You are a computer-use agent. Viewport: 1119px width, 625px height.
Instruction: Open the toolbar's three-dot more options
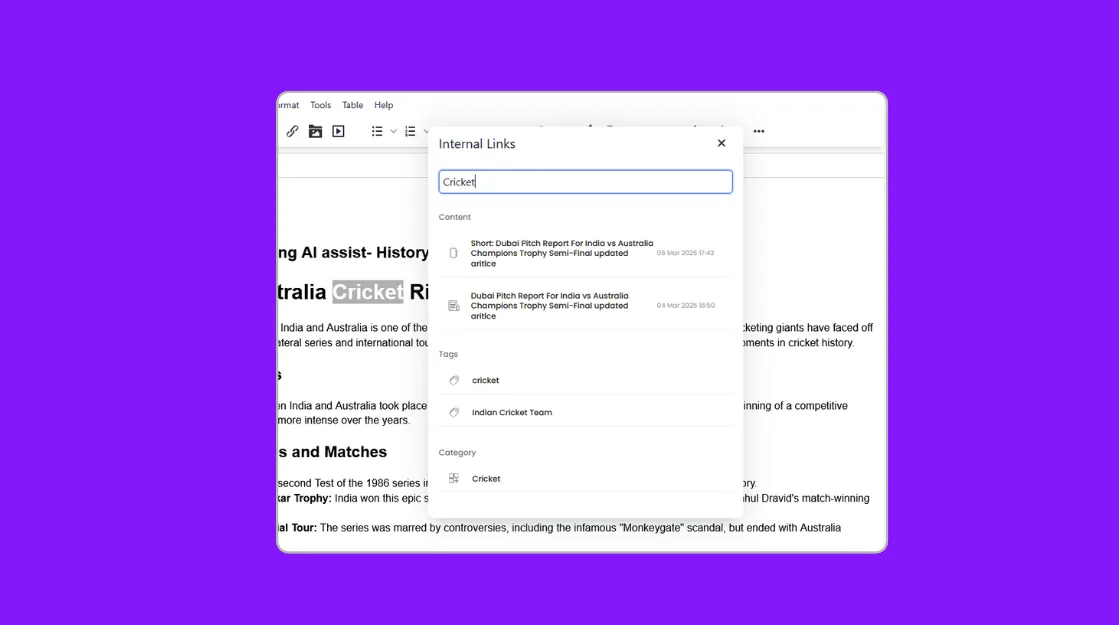759,131
